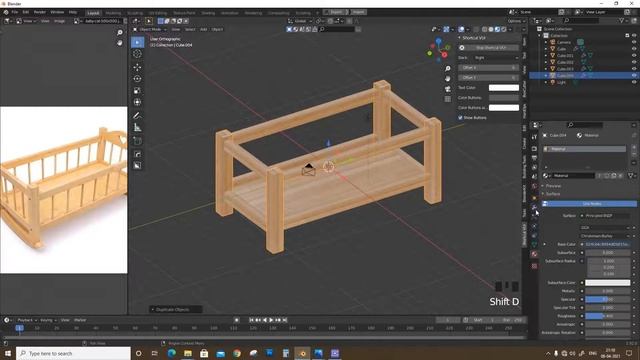
Task: Switch to Layout workspace tab
Action: pos(93,13)
